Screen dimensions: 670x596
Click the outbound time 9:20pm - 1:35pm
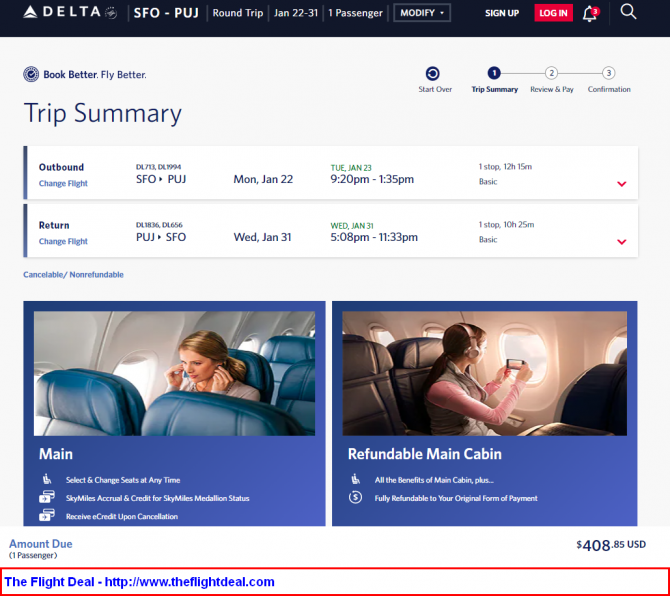point(372,179)
